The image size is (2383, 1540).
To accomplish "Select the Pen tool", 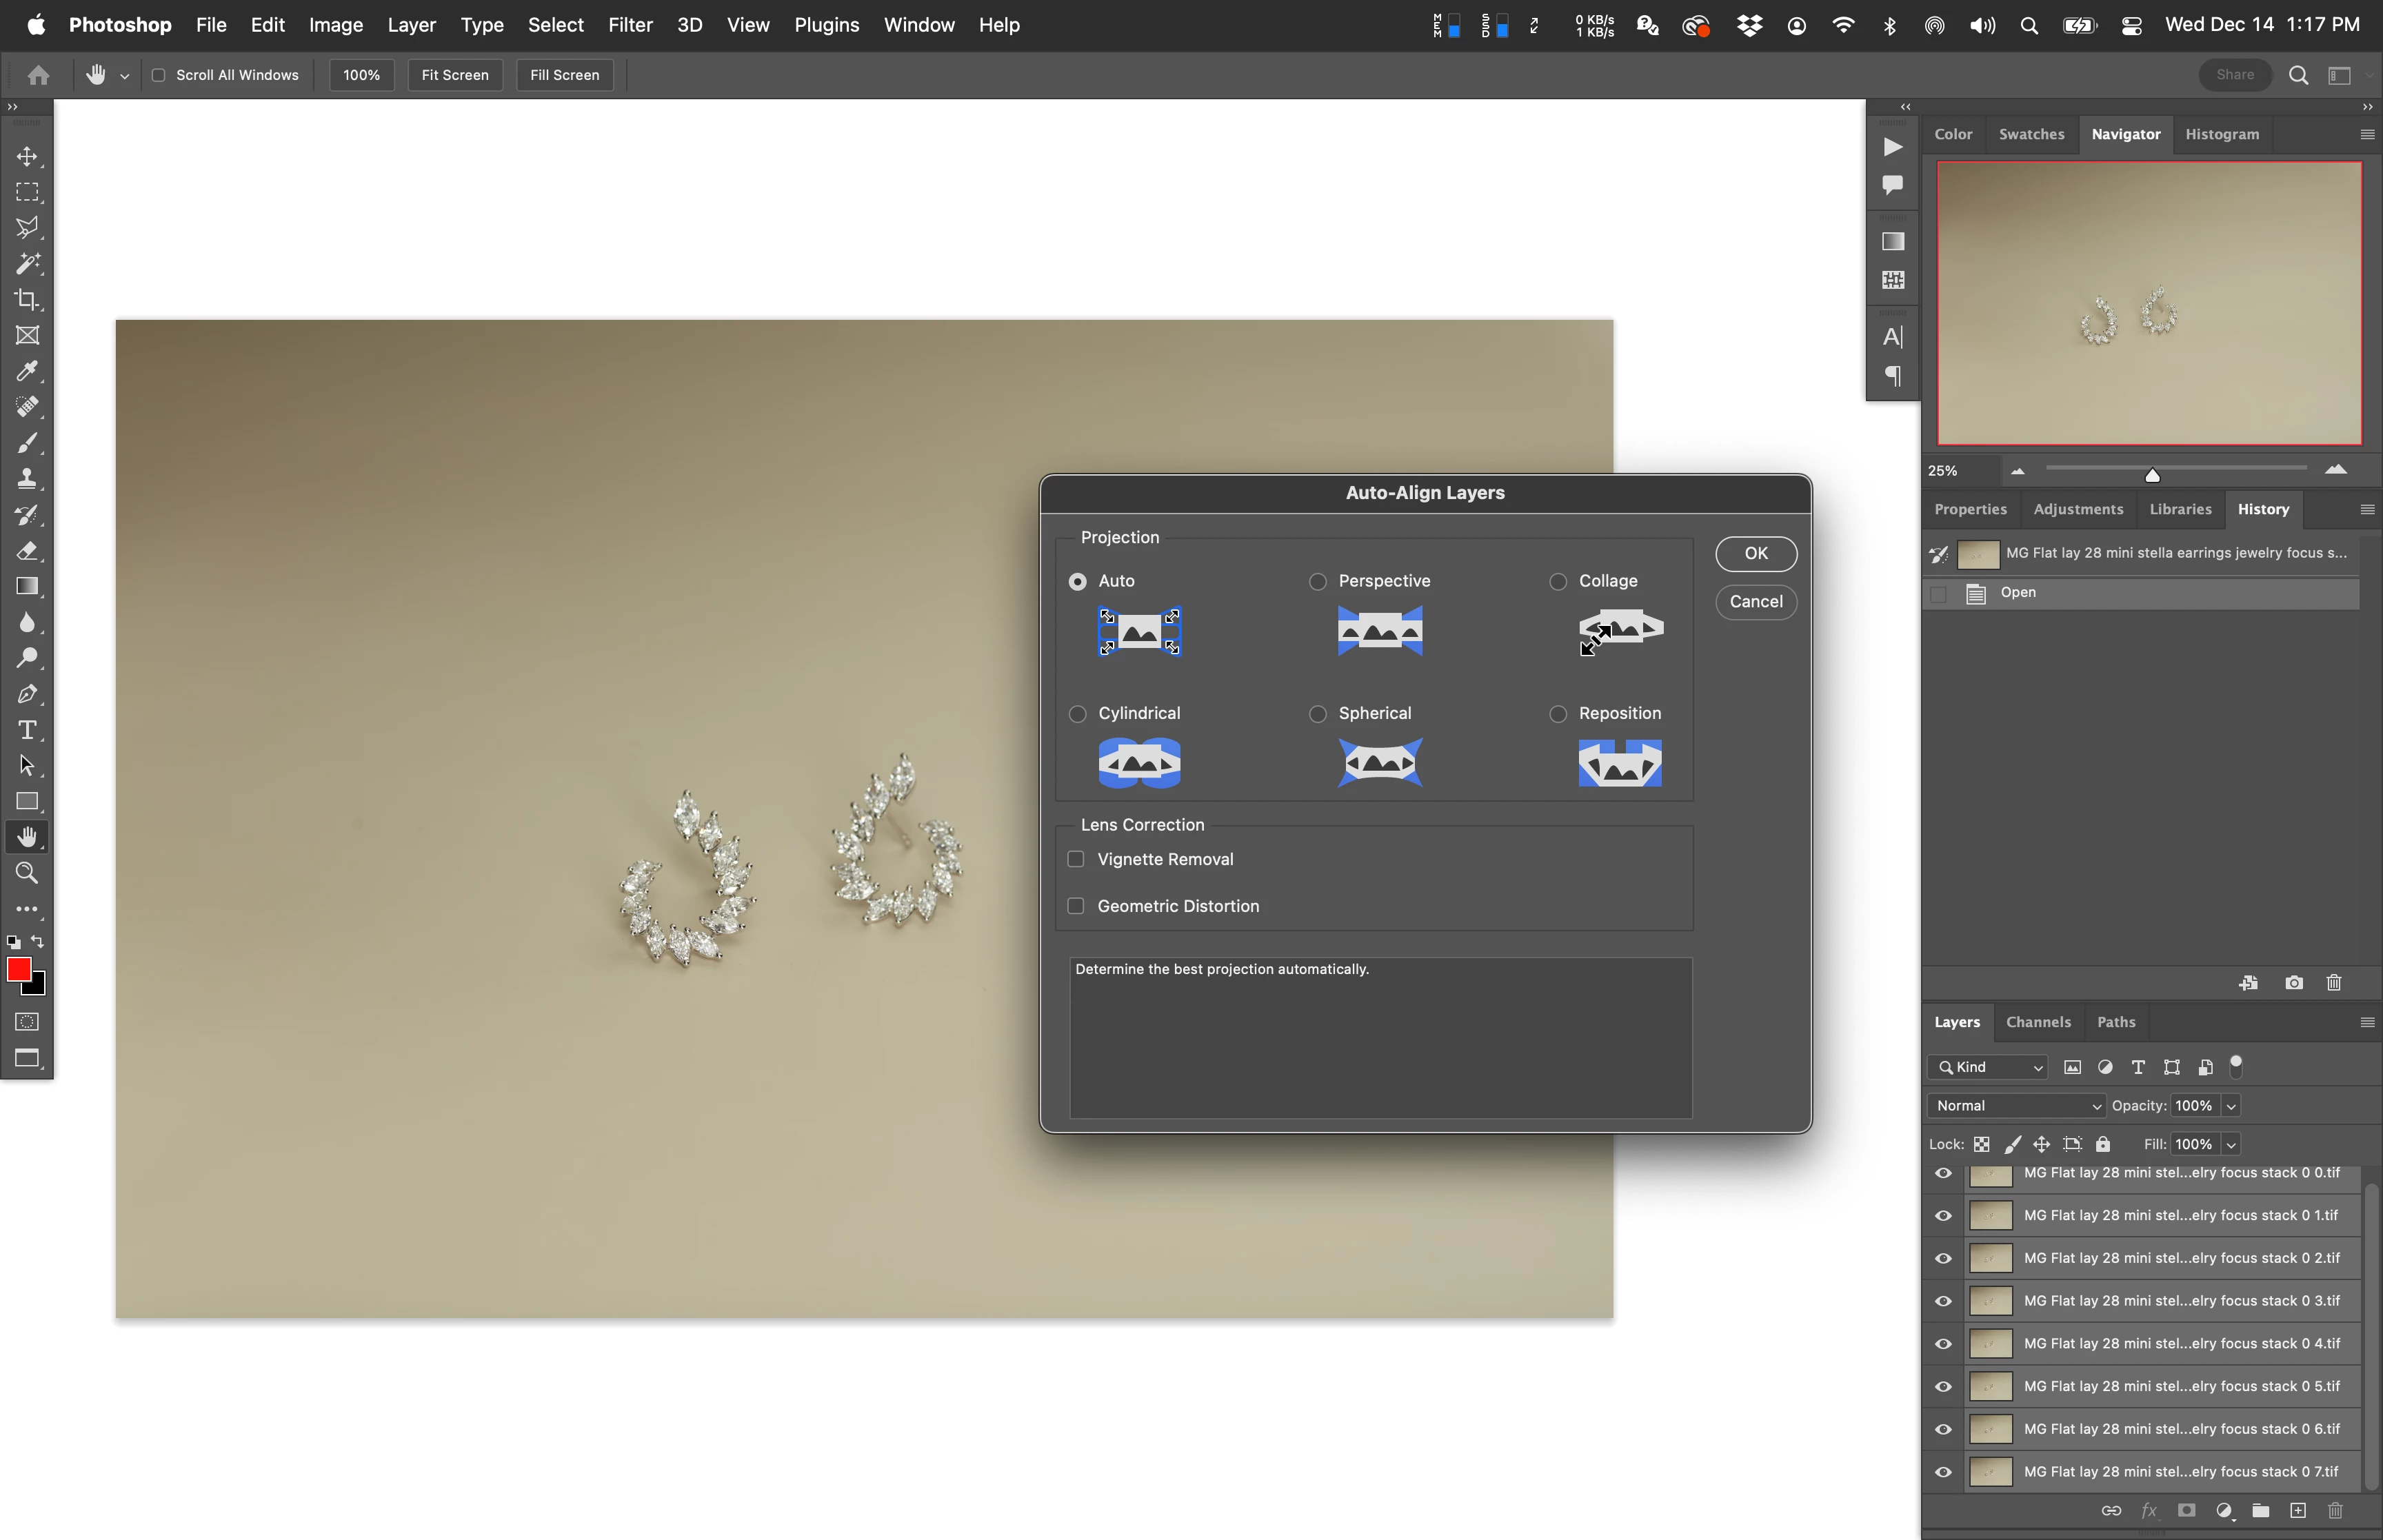I will pyautogui.click(x=27, y=694).
